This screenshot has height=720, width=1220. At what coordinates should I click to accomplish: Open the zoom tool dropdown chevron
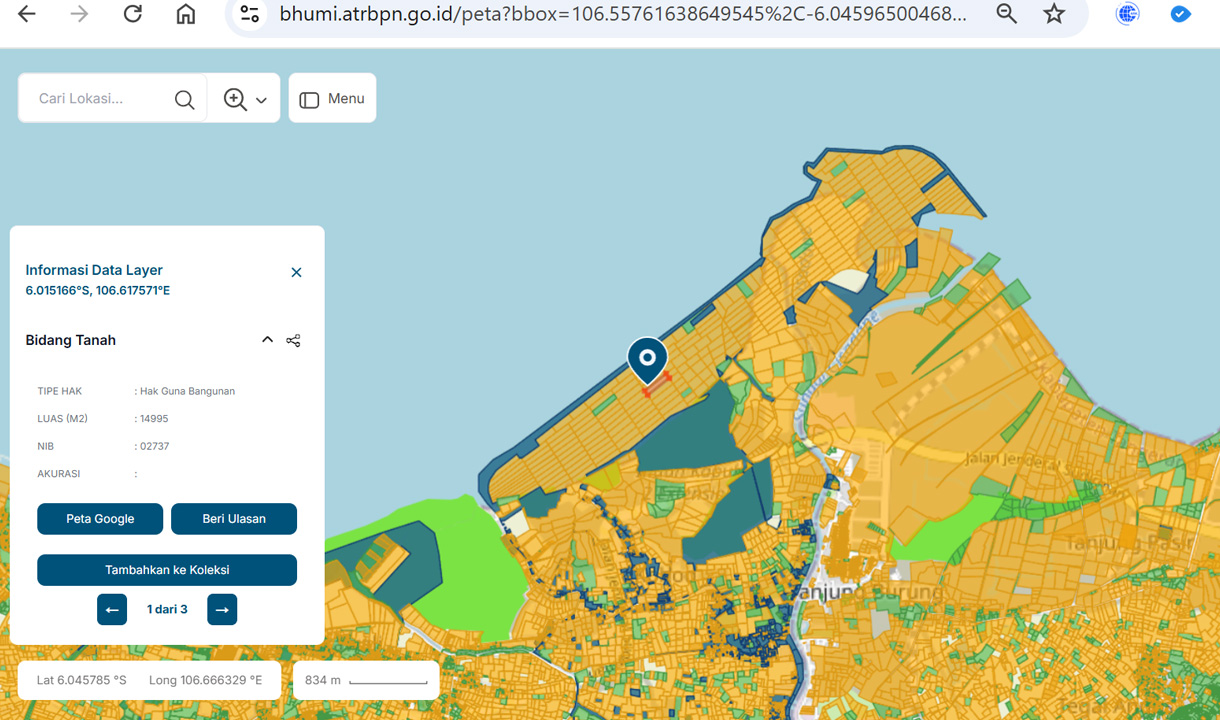click(262, 100)
